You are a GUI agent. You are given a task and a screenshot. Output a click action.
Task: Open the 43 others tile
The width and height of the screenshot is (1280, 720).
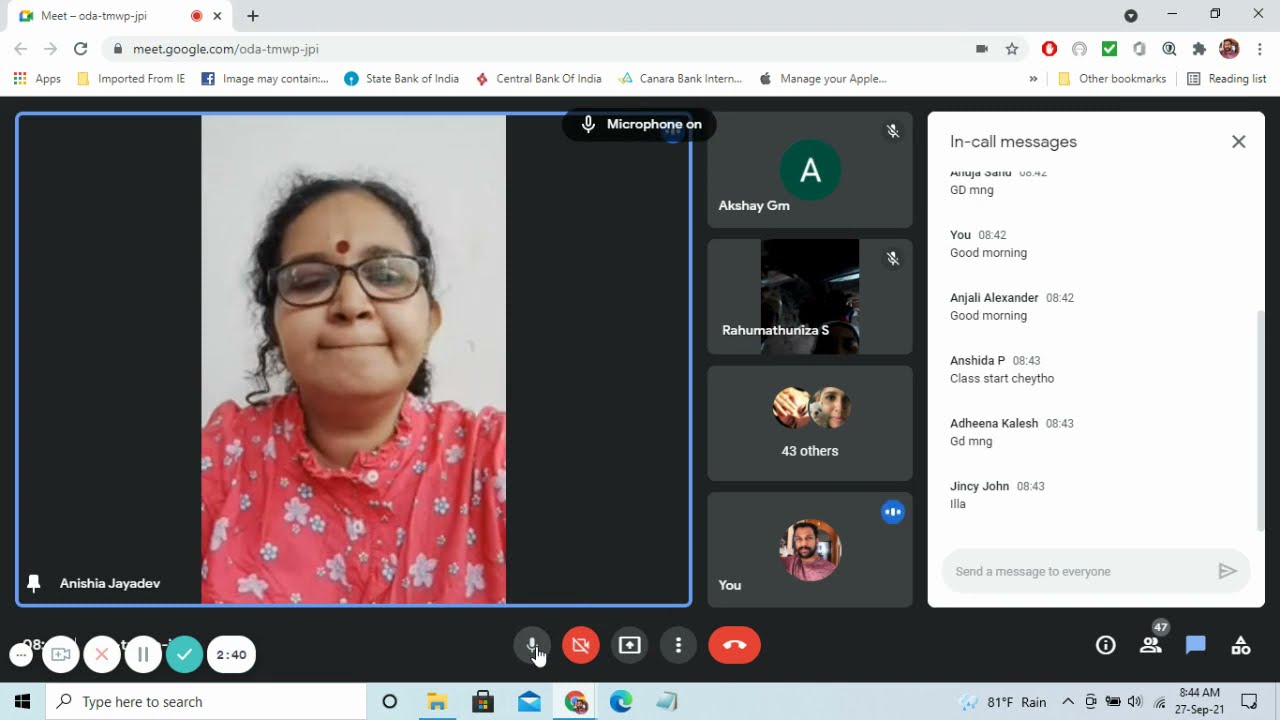(810, 423)
